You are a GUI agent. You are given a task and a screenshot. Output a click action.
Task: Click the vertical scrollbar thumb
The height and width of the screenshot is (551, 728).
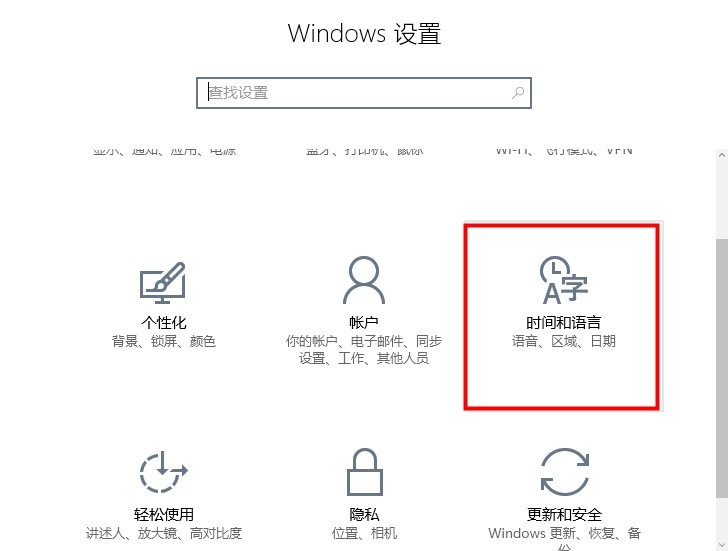click(x=722, y=370)
